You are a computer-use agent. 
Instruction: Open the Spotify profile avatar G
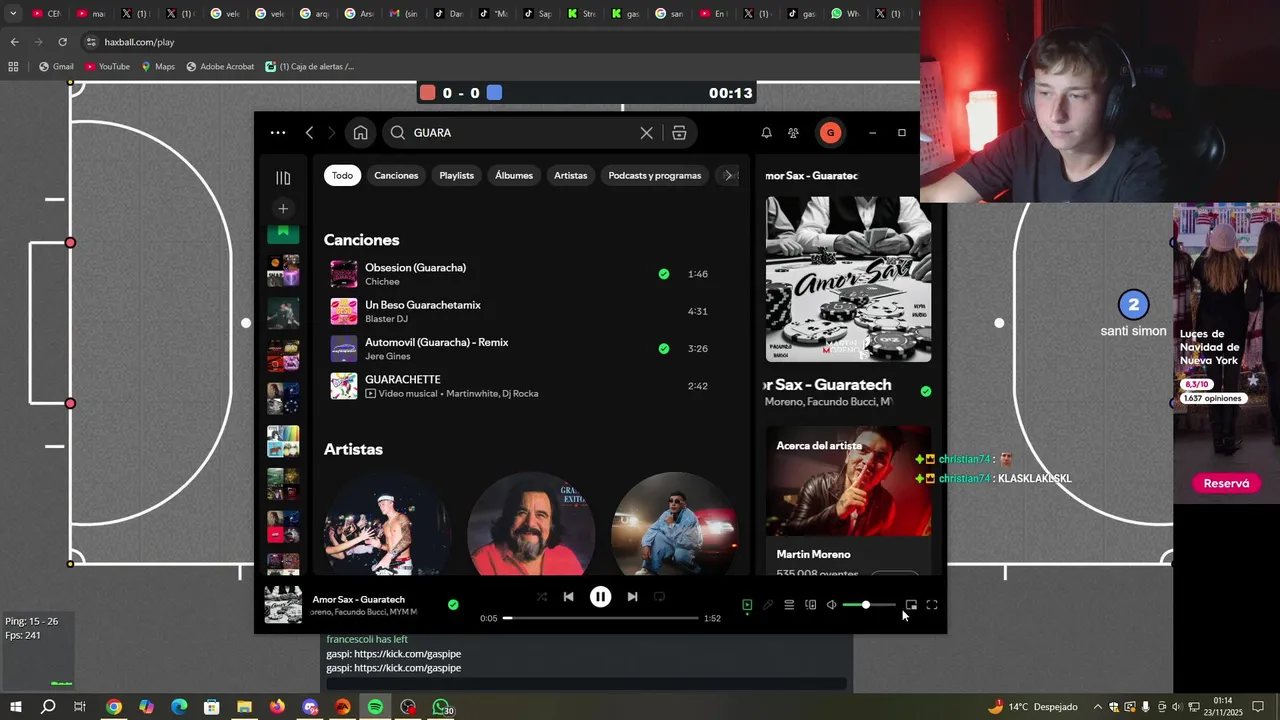(x=830, y=133)
